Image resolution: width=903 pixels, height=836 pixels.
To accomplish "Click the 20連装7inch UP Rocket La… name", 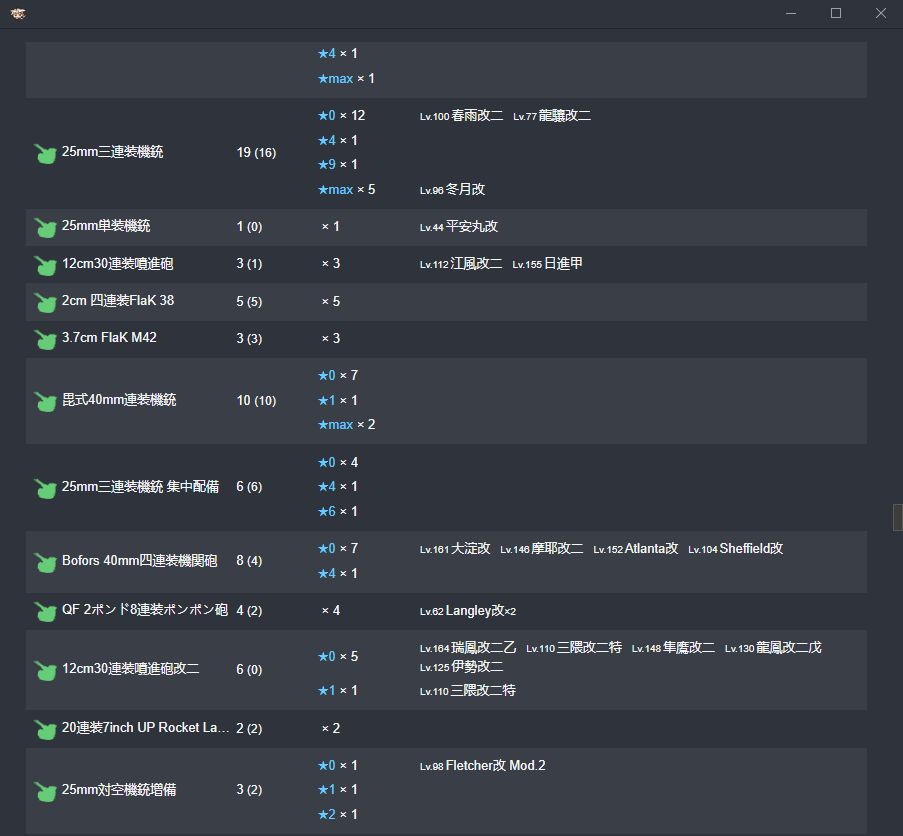I will tap(145, 728).
